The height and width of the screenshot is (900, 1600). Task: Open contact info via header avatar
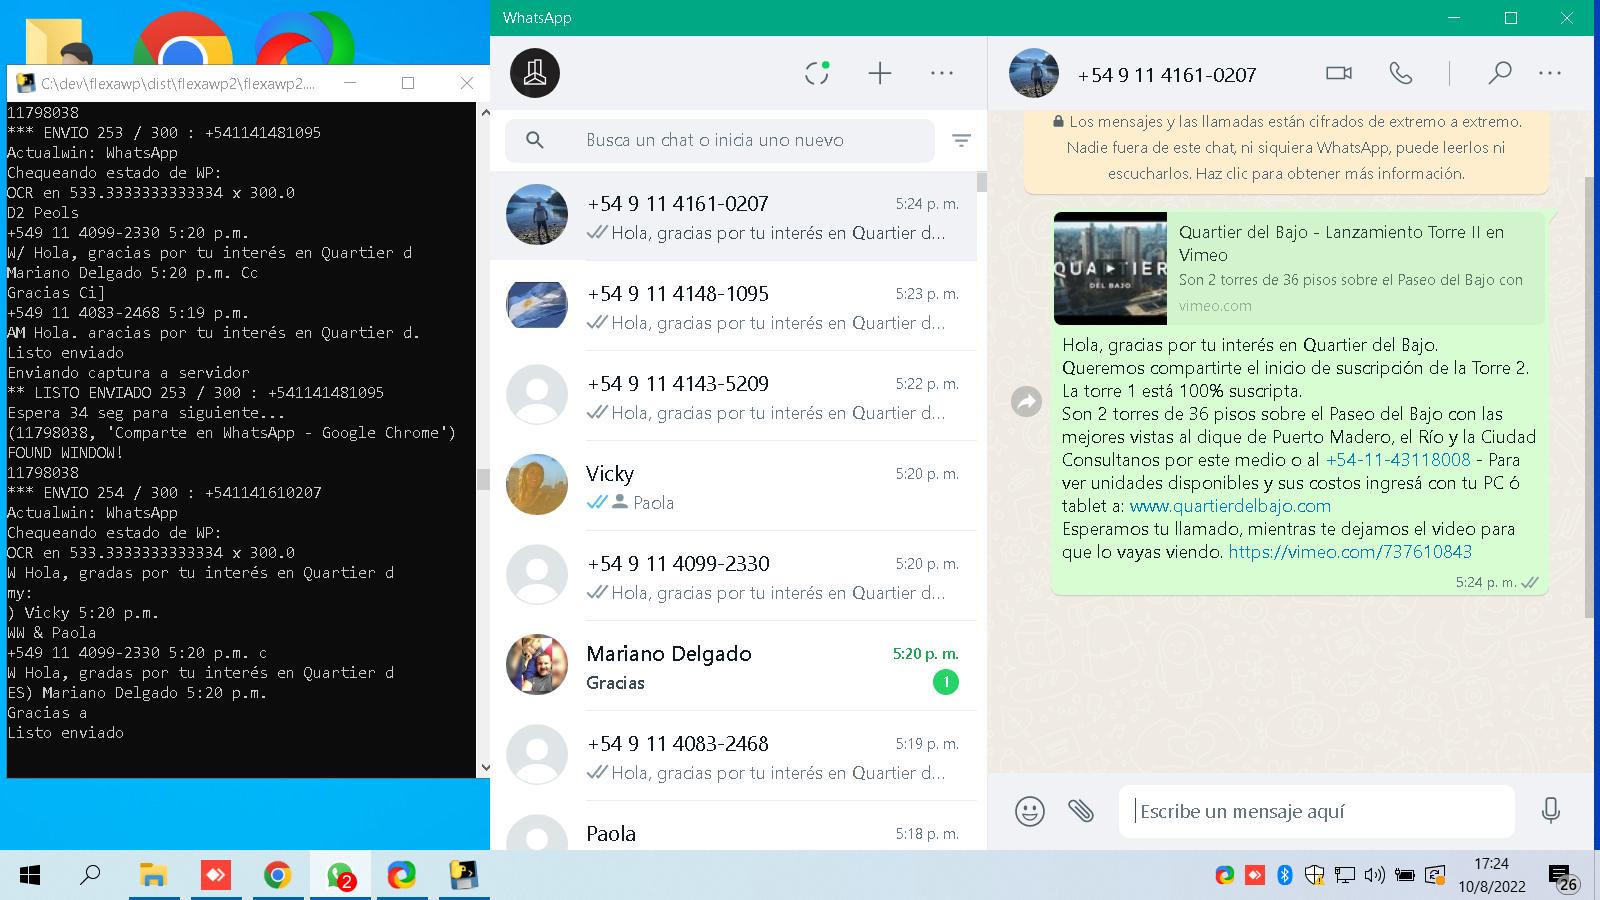click(1033, 73)
